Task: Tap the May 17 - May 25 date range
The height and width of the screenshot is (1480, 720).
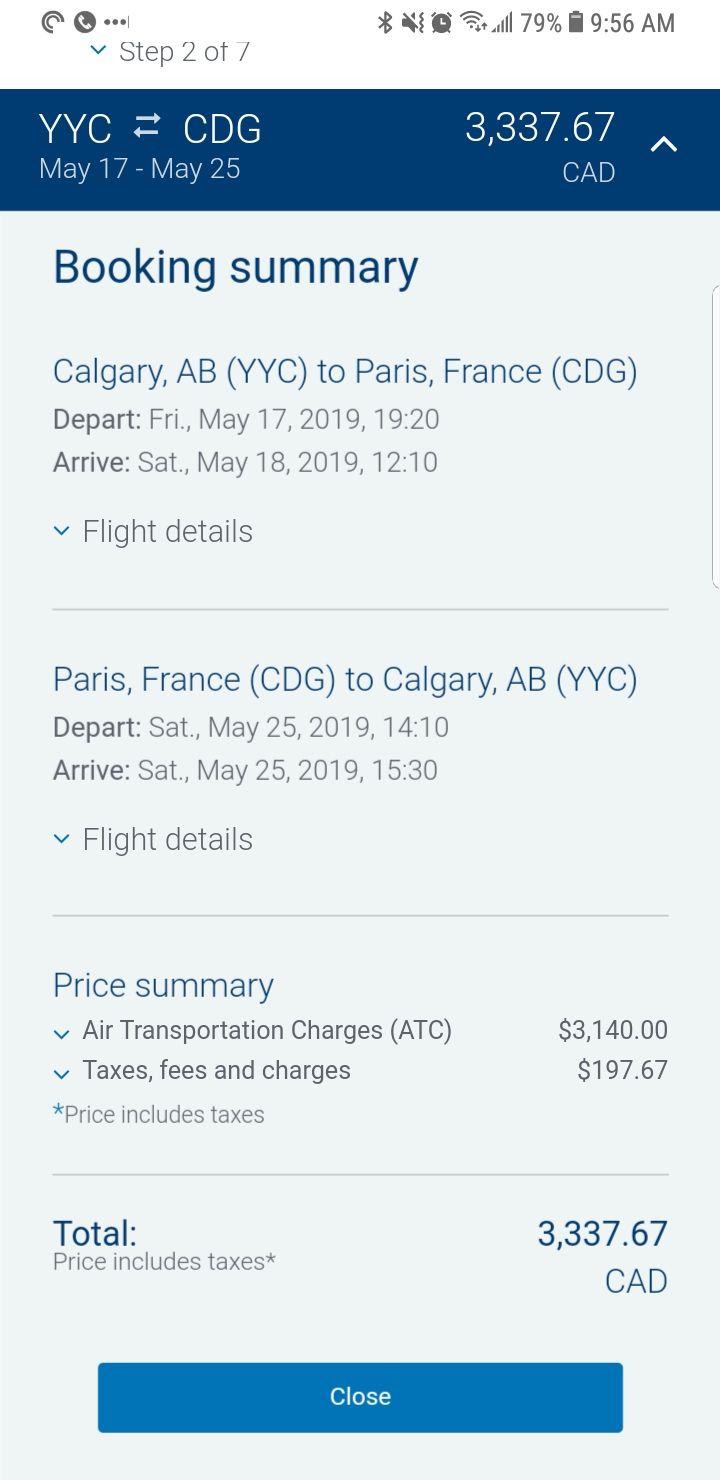Action: [x=140, y=168]
